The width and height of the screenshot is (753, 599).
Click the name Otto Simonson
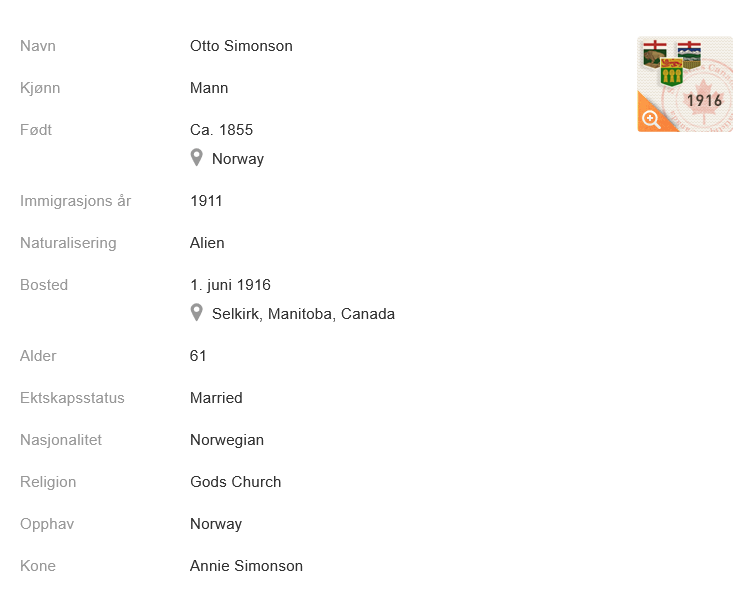[x=241, y=46]
